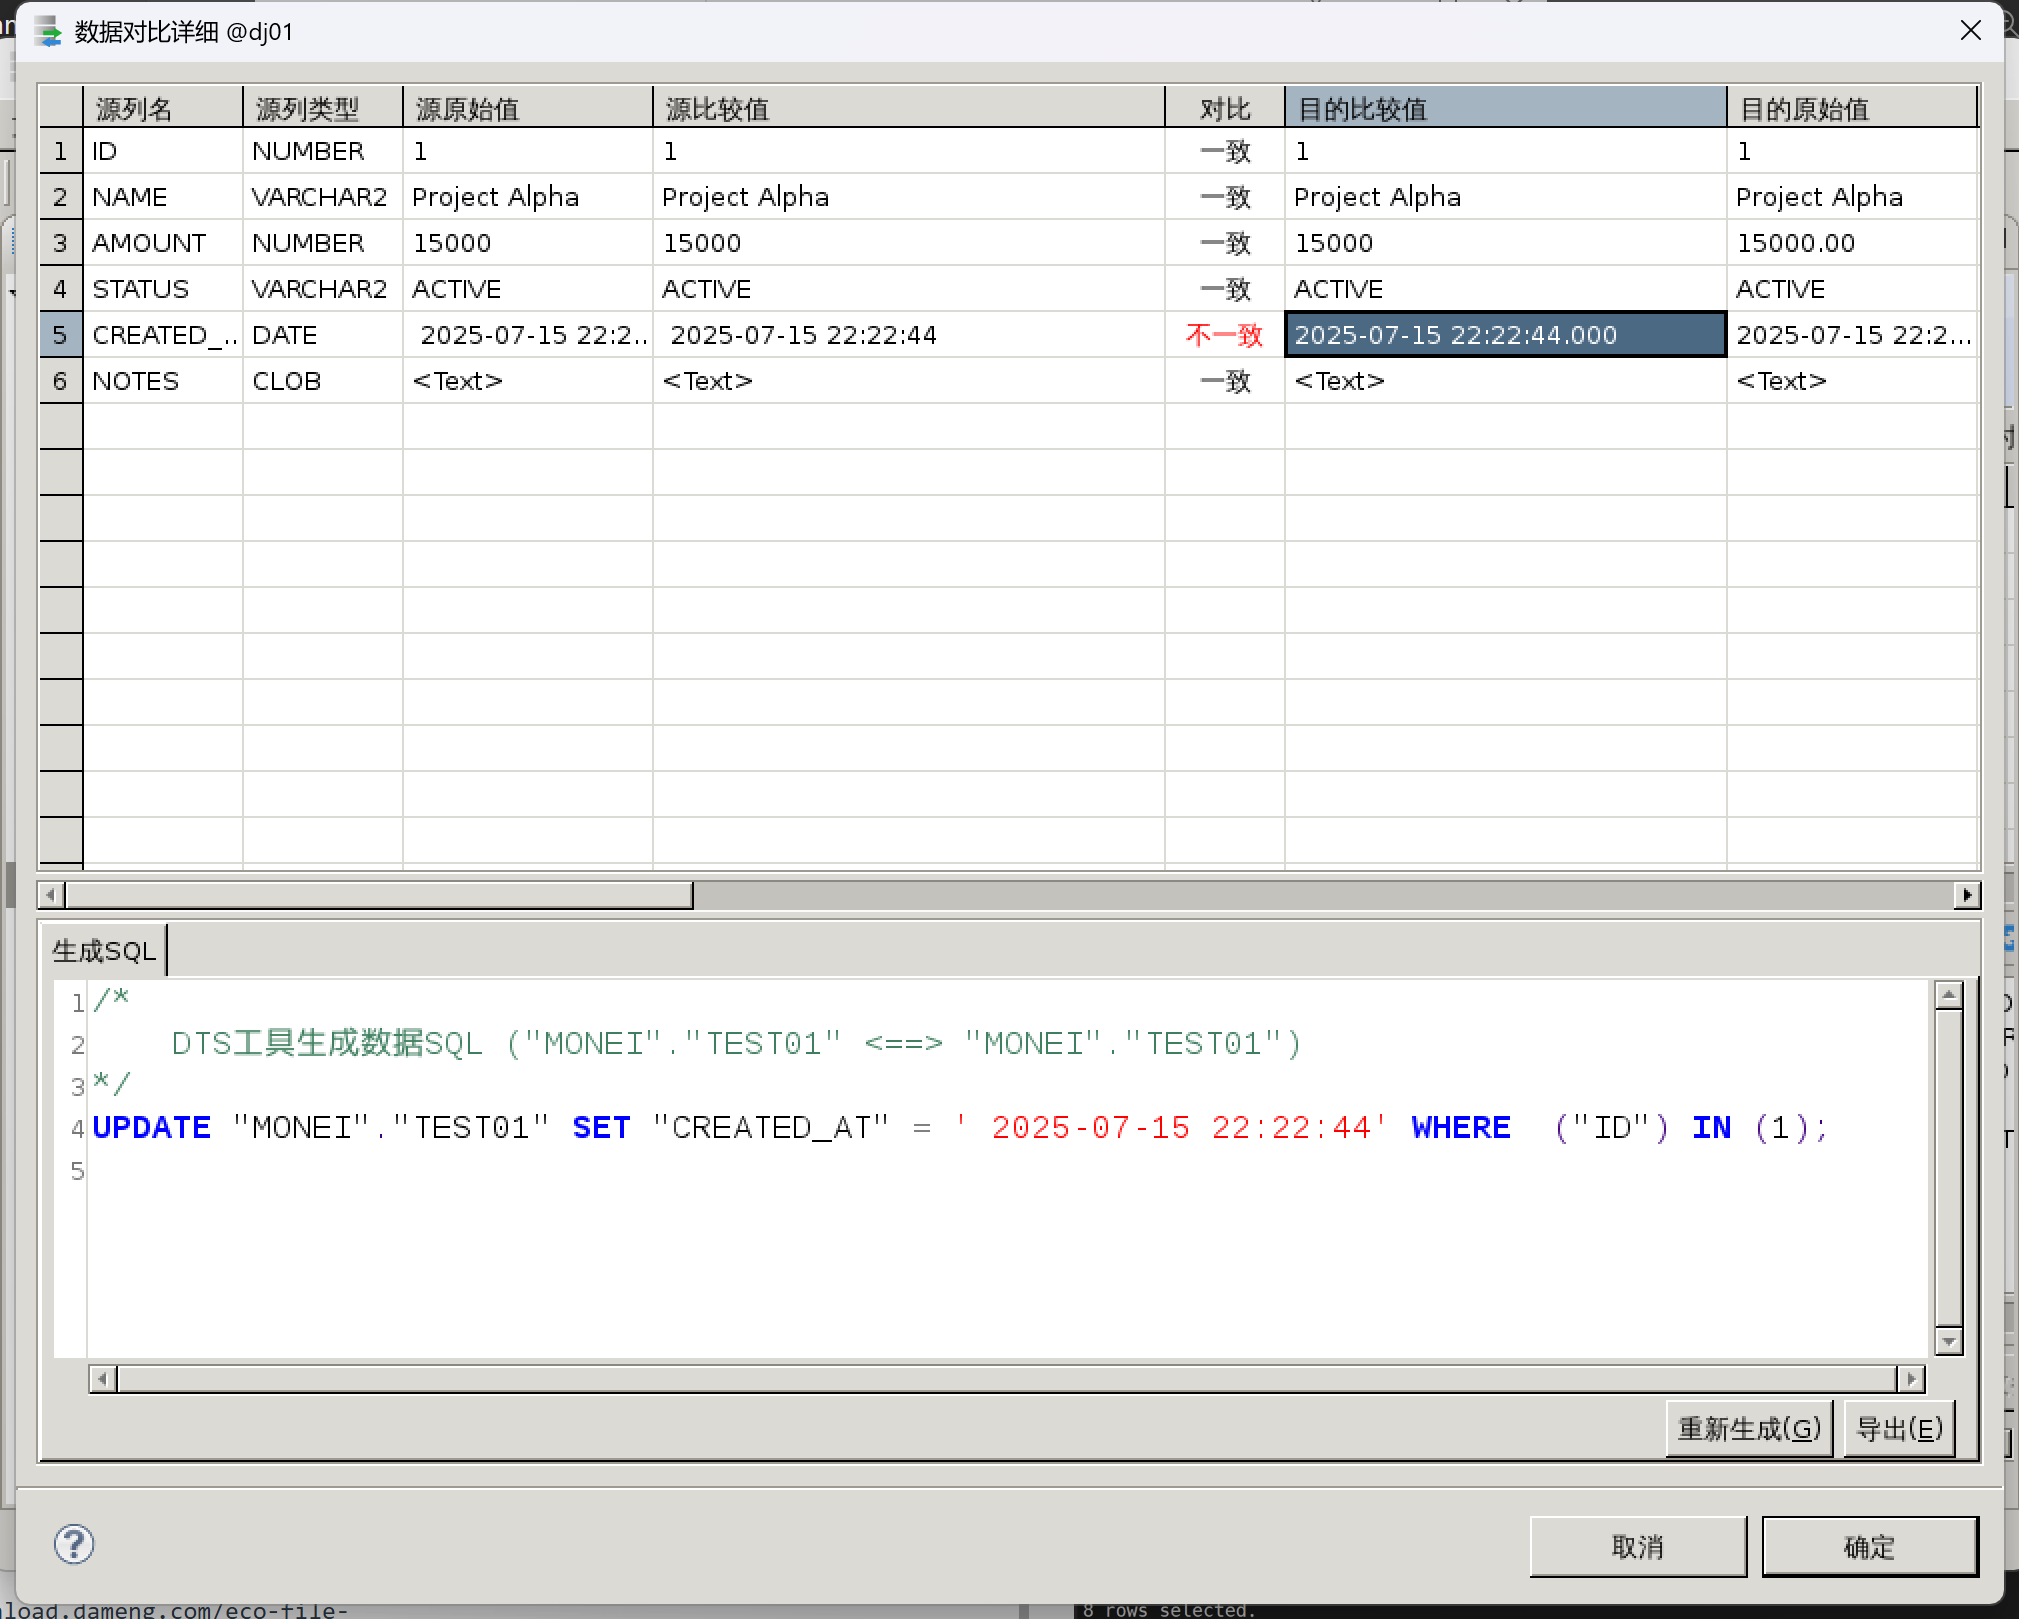The image size is (2019, 1619).
Task: Click the 不一致 cell in CREATED row
Action: pyautogui.click(x=1224, y=335)
